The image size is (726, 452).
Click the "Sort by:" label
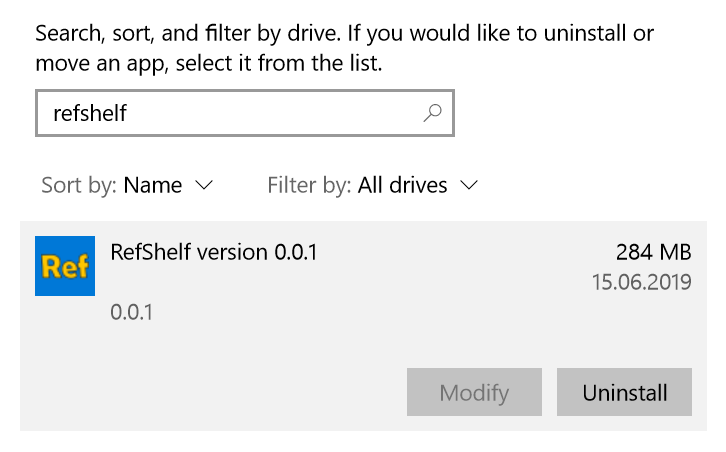[79, 185]
